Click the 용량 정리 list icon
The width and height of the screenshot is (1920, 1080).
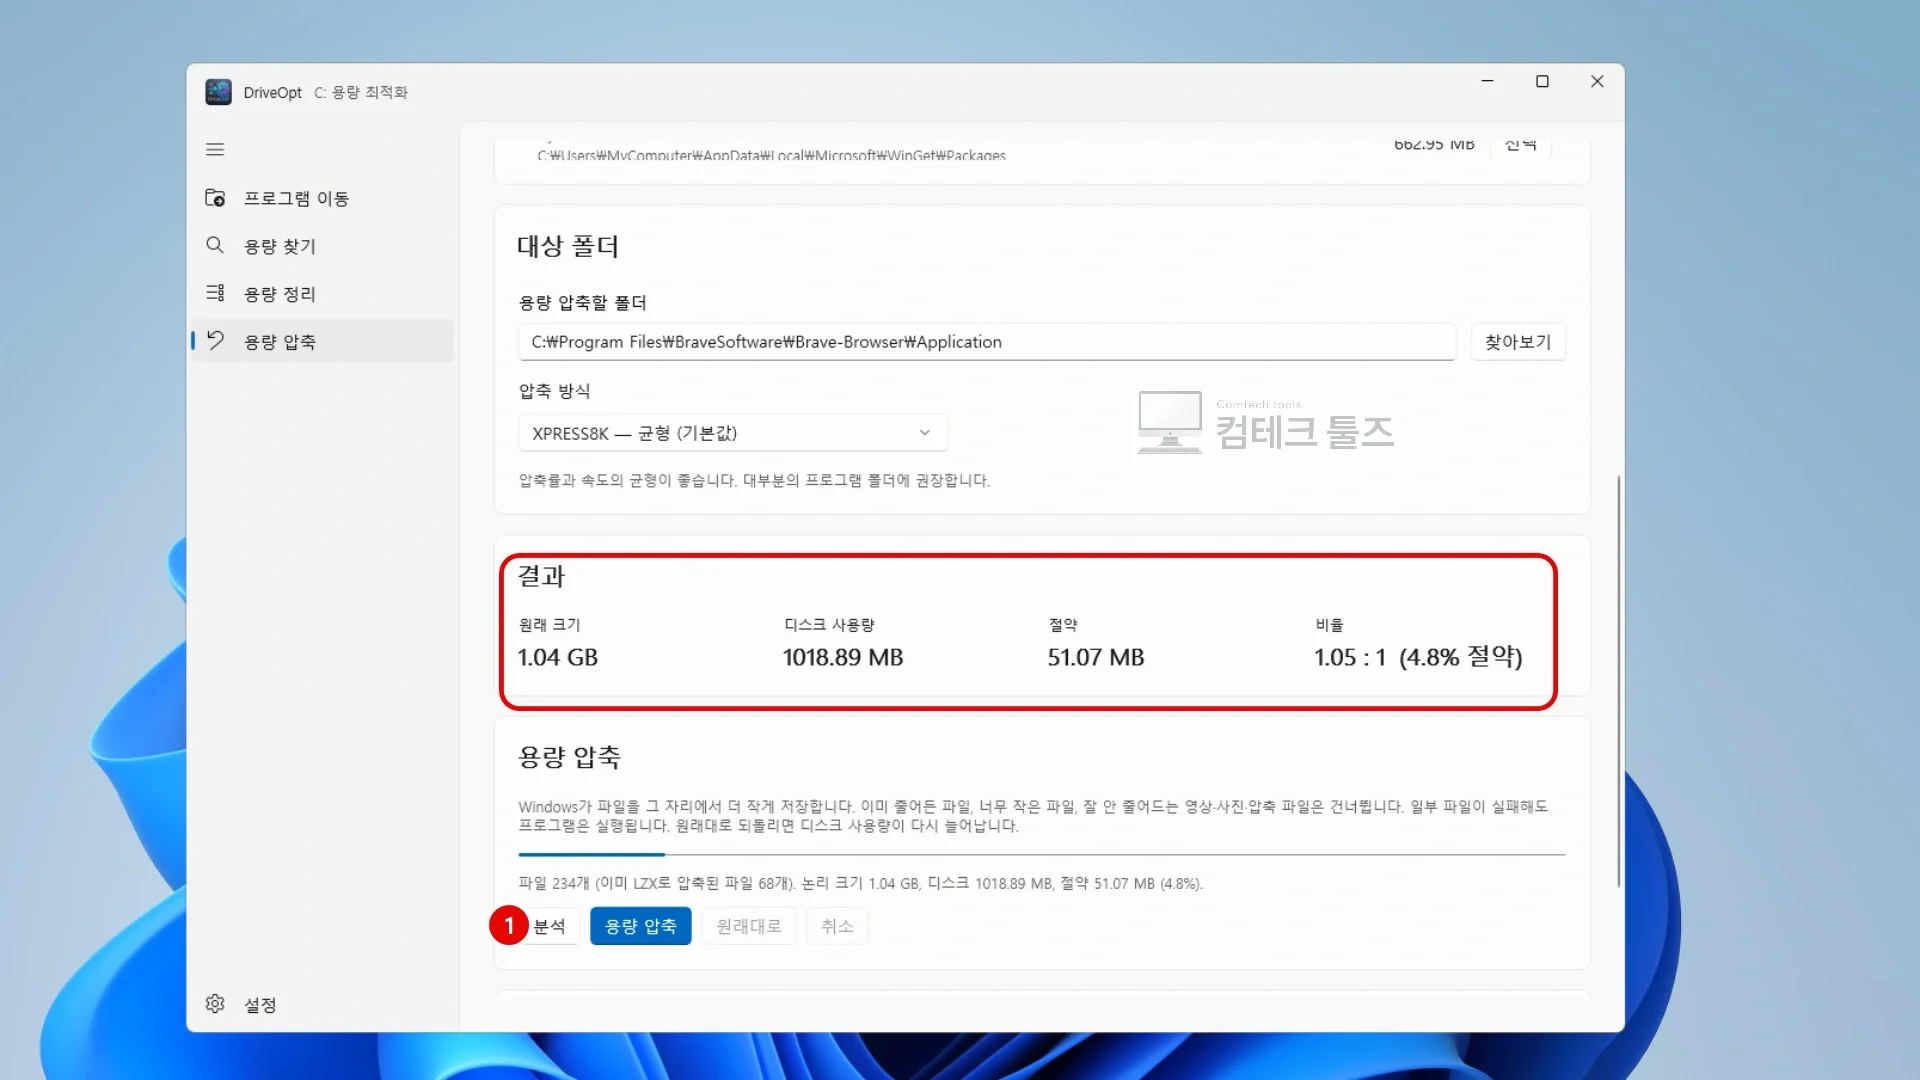(x=215, y=293)
